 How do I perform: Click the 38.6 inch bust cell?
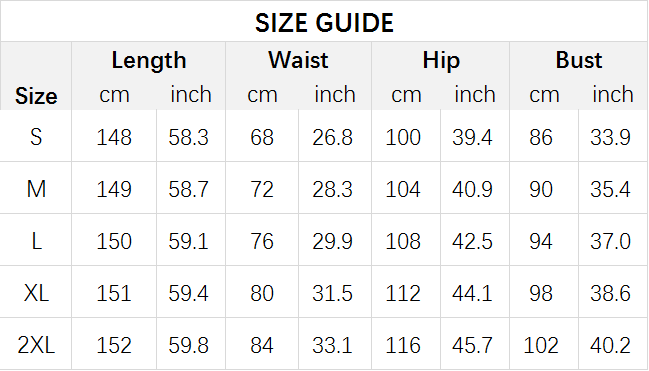611,293
